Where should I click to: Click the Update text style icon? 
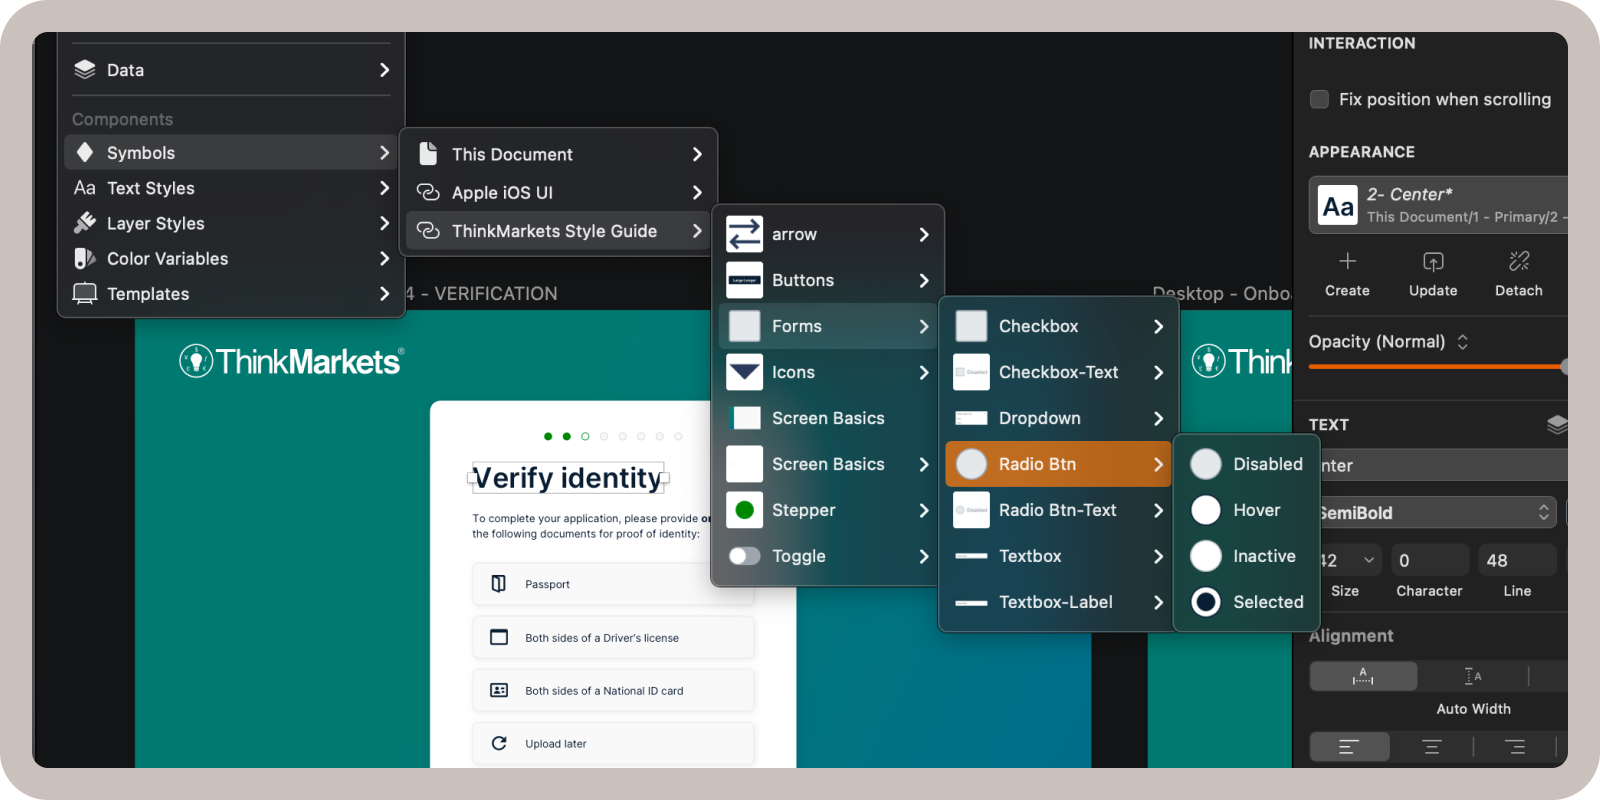coord(1433,261)
